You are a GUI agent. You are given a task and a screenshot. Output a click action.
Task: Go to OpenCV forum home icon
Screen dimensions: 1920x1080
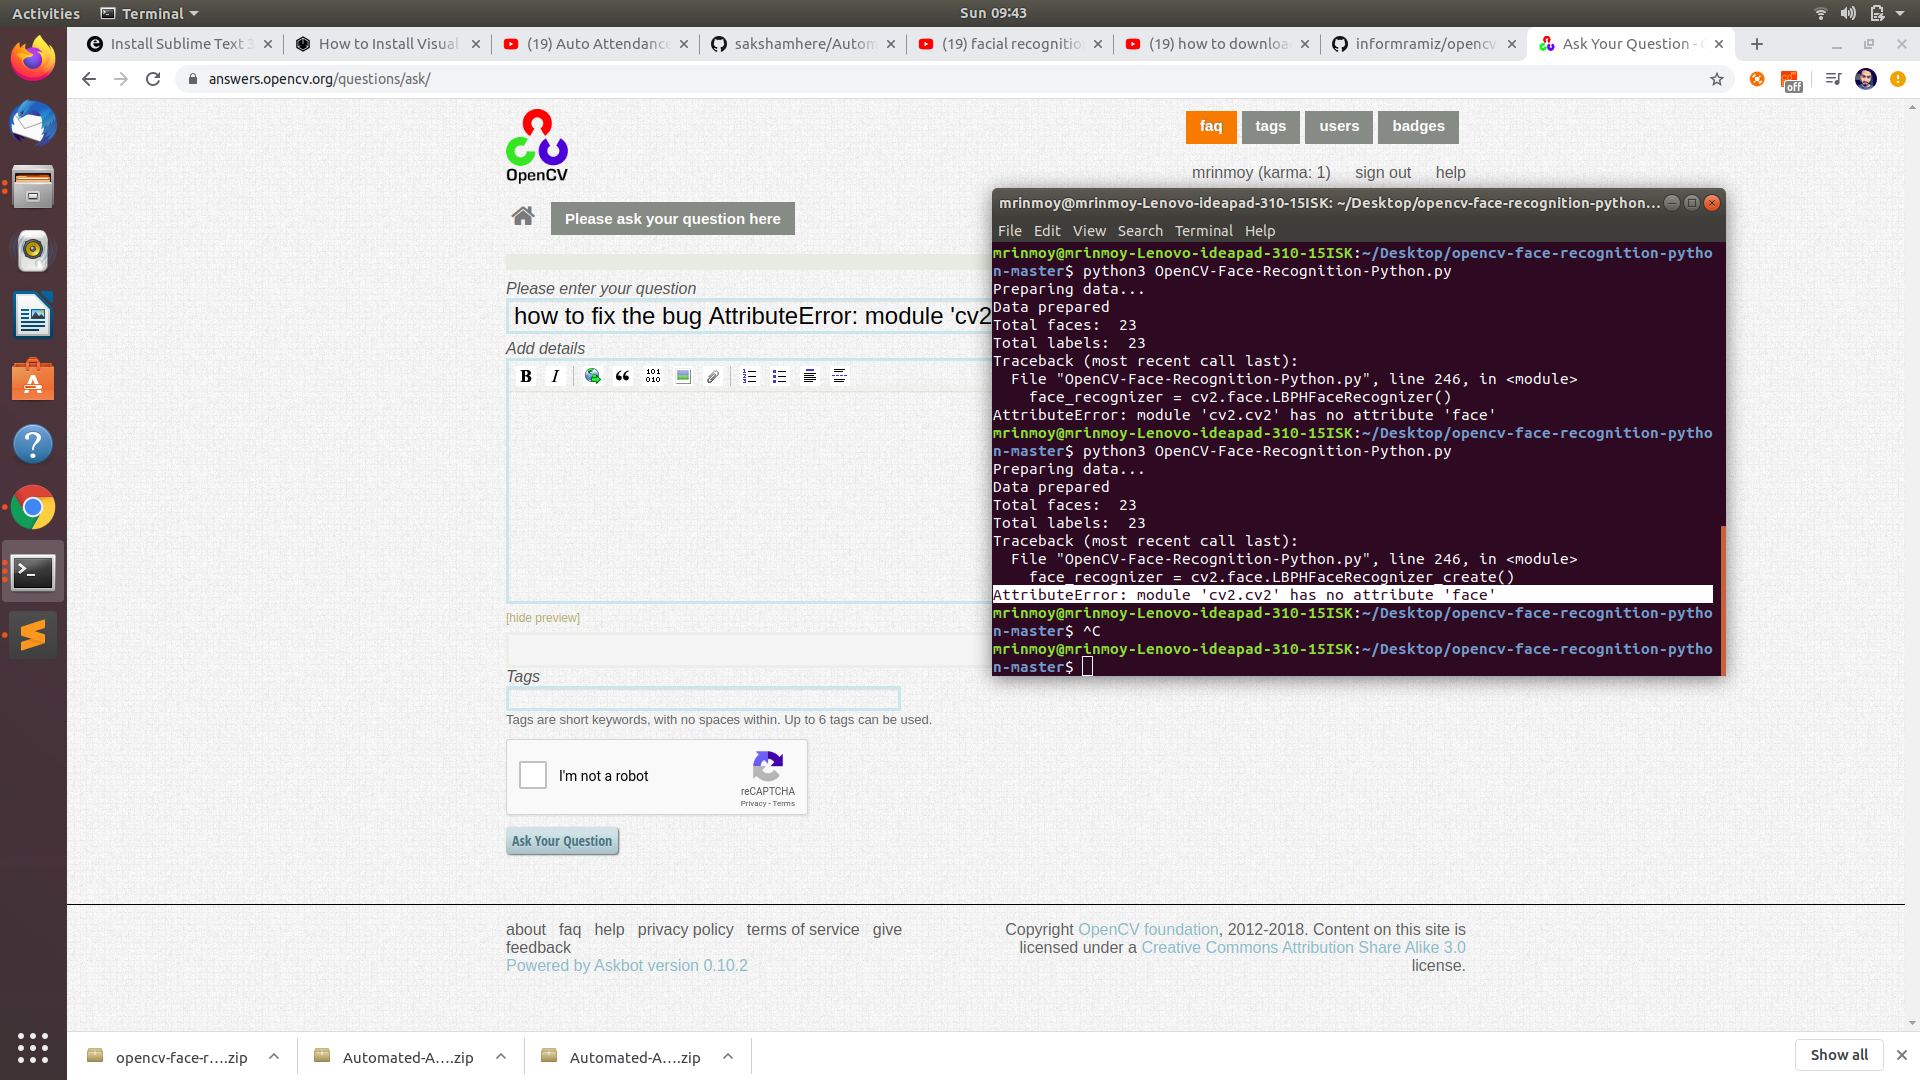523,216
